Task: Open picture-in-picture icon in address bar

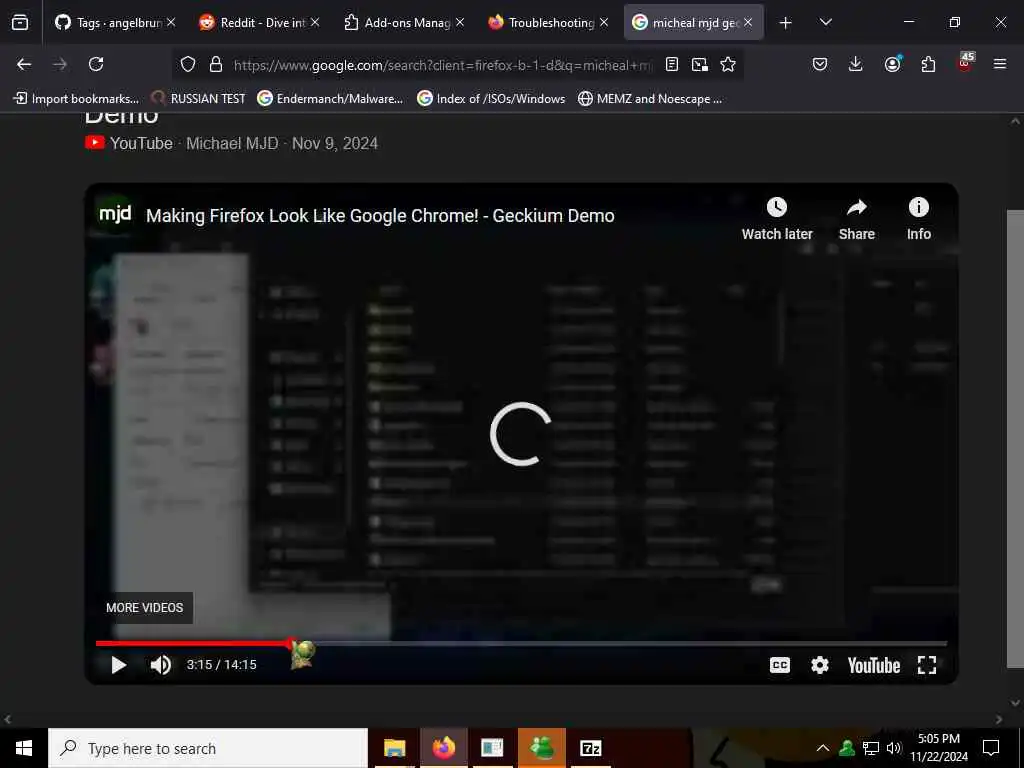Action: point(700,64)
